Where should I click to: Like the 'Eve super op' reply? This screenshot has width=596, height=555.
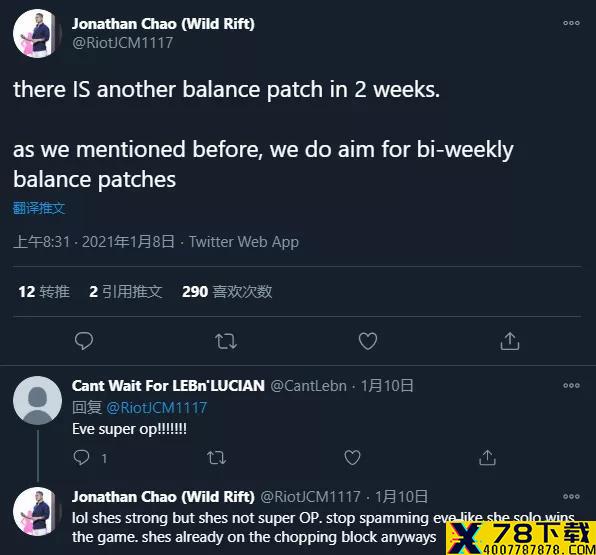[352, 457]
